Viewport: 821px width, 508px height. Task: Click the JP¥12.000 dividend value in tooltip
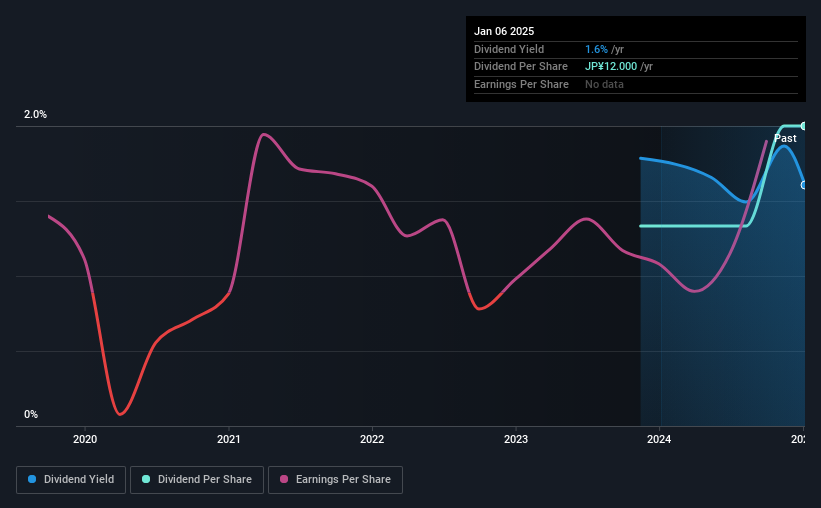click(x=611, y=67)
